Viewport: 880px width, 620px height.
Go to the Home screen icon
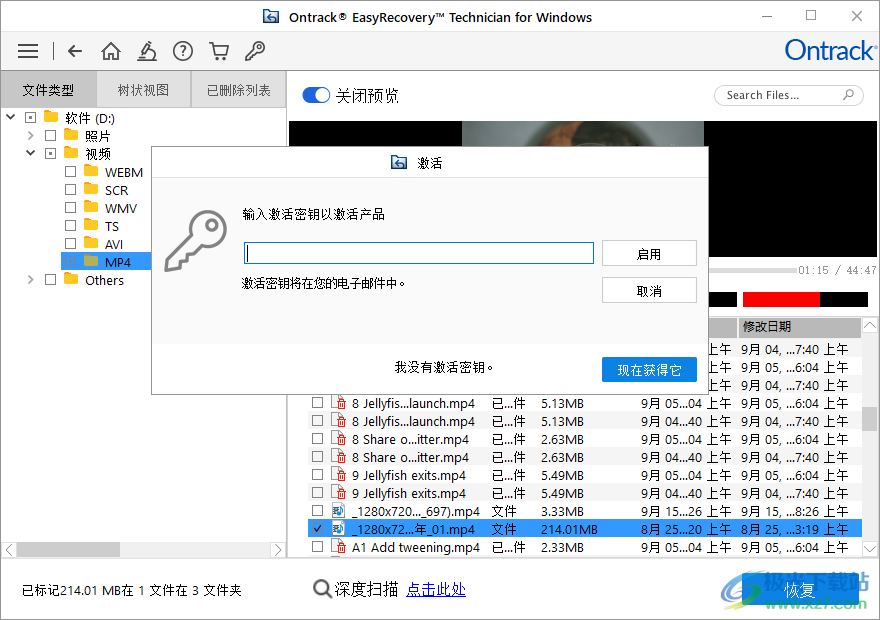coord(111,51)
